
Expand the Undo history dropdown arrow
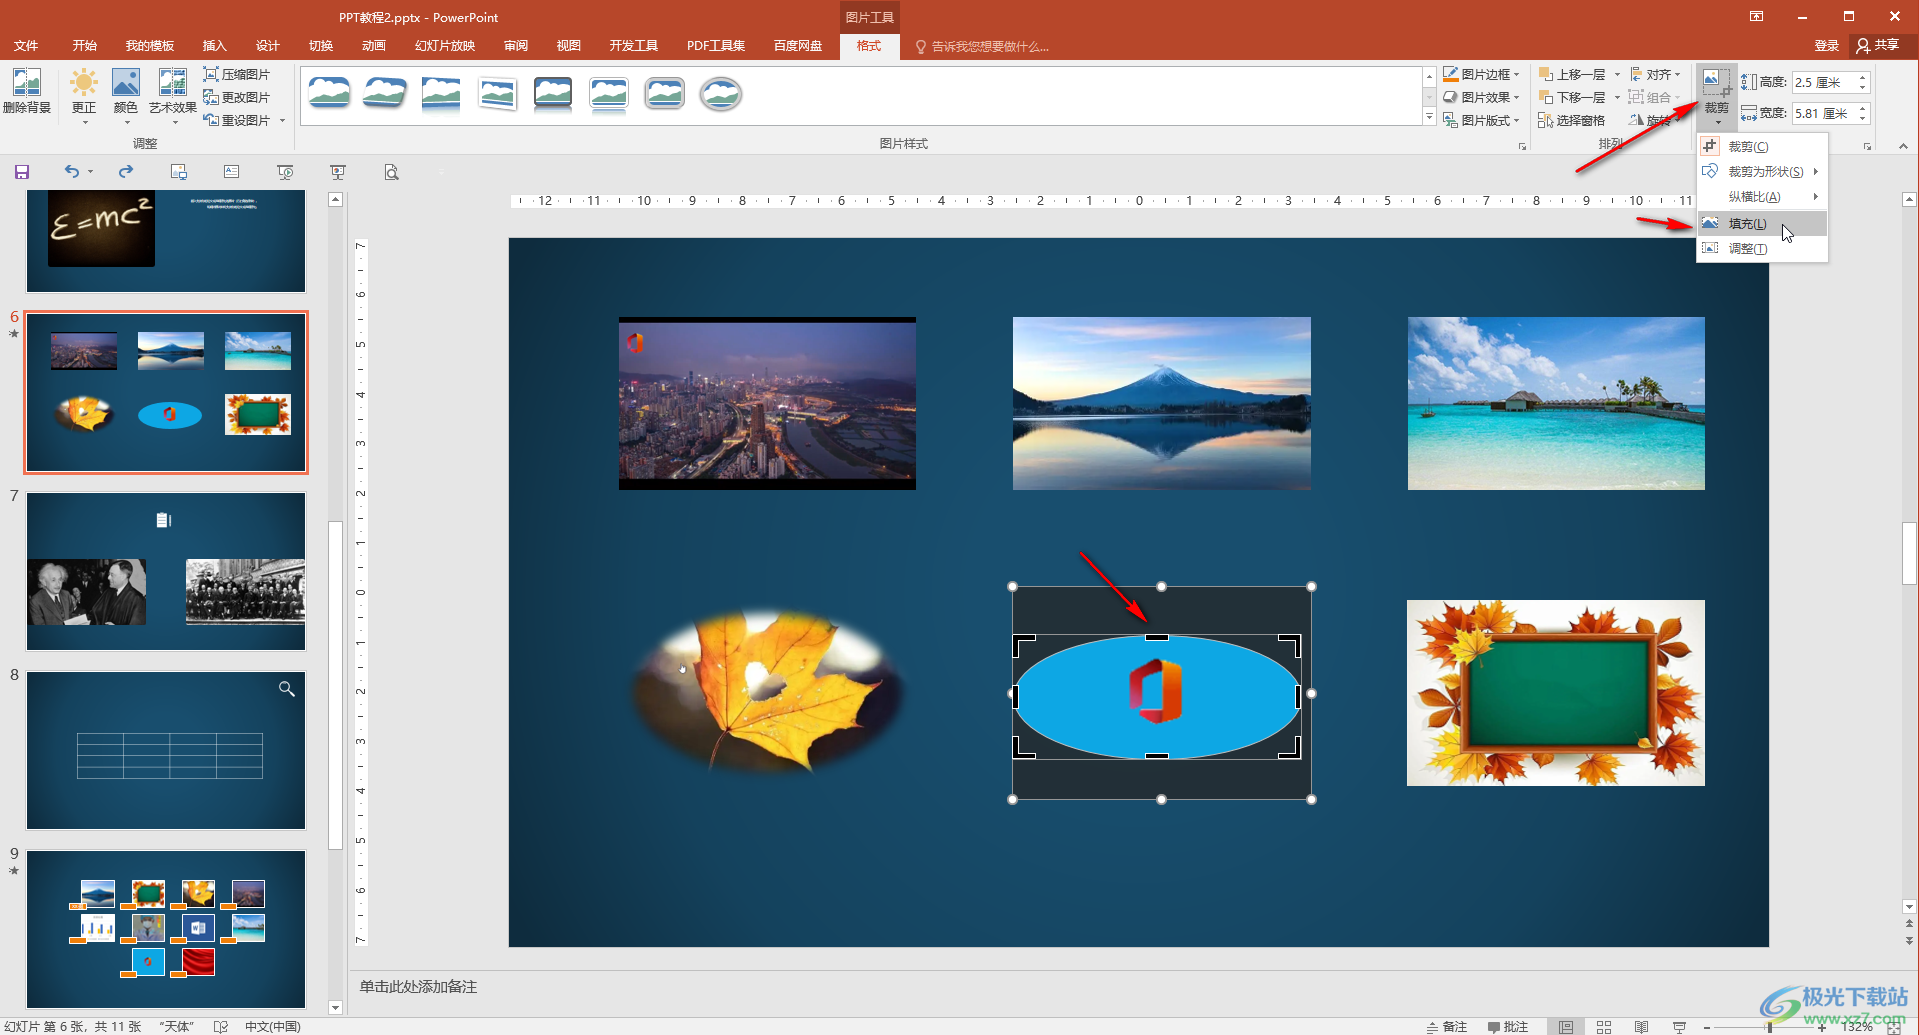(90, 172)
